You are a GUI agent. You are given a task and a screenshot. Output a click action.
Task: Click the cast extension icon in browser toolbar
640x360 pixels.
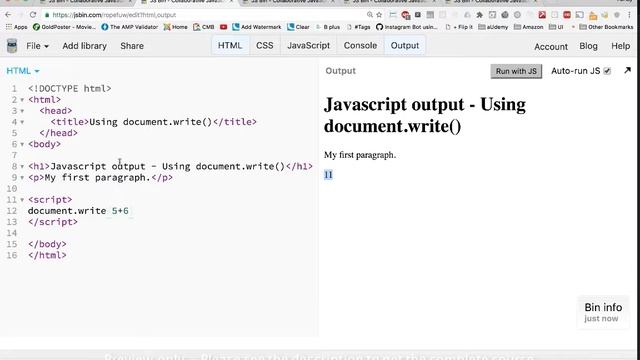point(580,15)
